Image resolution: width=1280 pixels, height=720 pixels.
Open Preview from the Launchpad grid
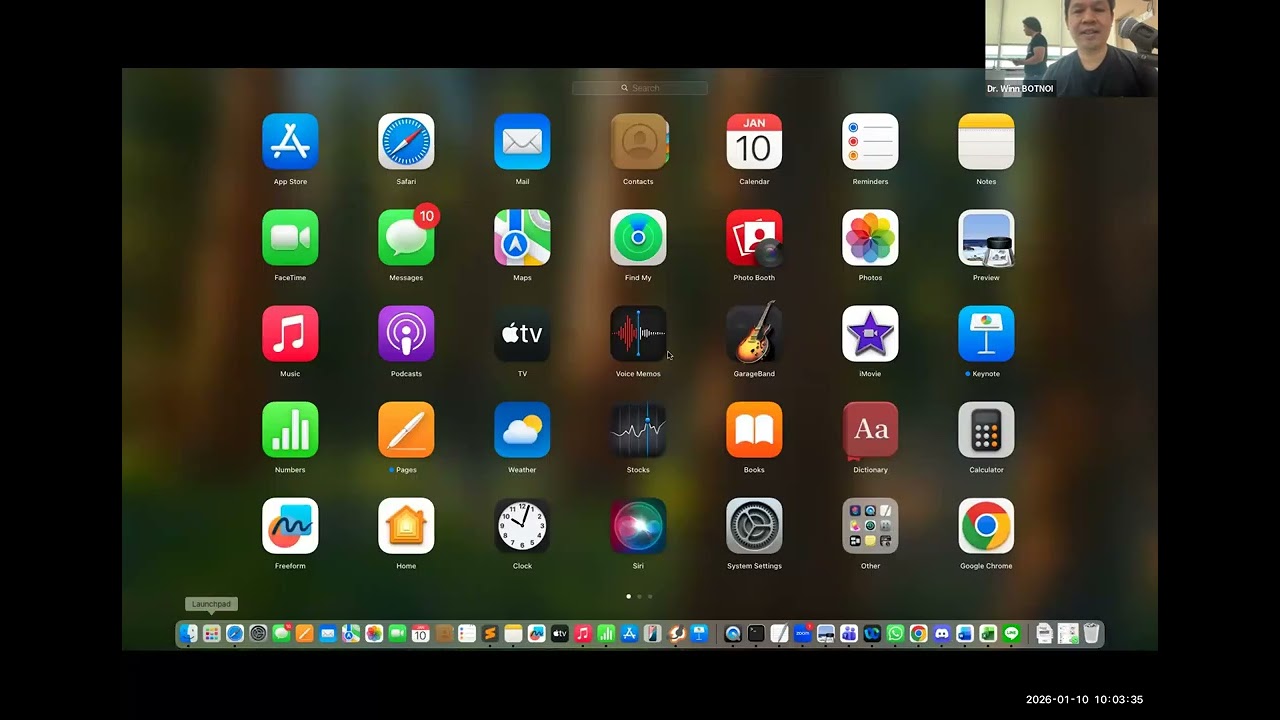coord(986,237)
